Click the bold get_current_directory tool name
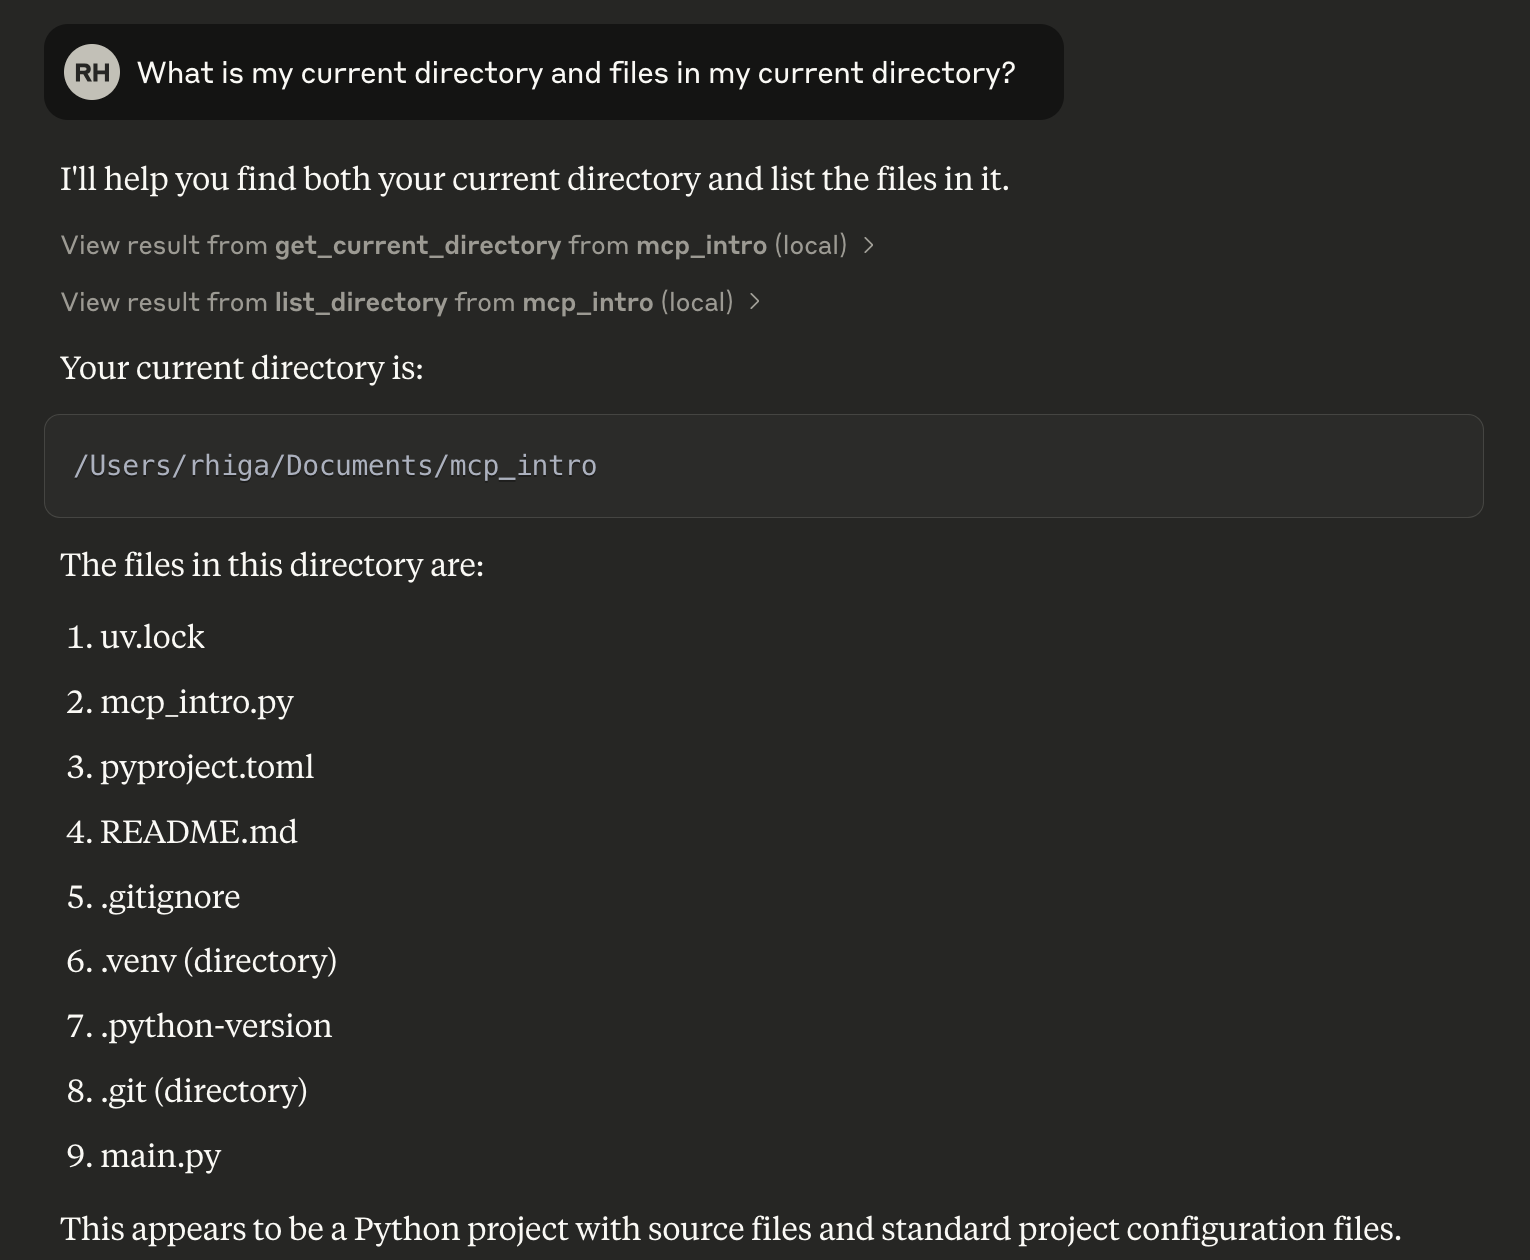1530x1260 pixels. (x=417, y=245)
